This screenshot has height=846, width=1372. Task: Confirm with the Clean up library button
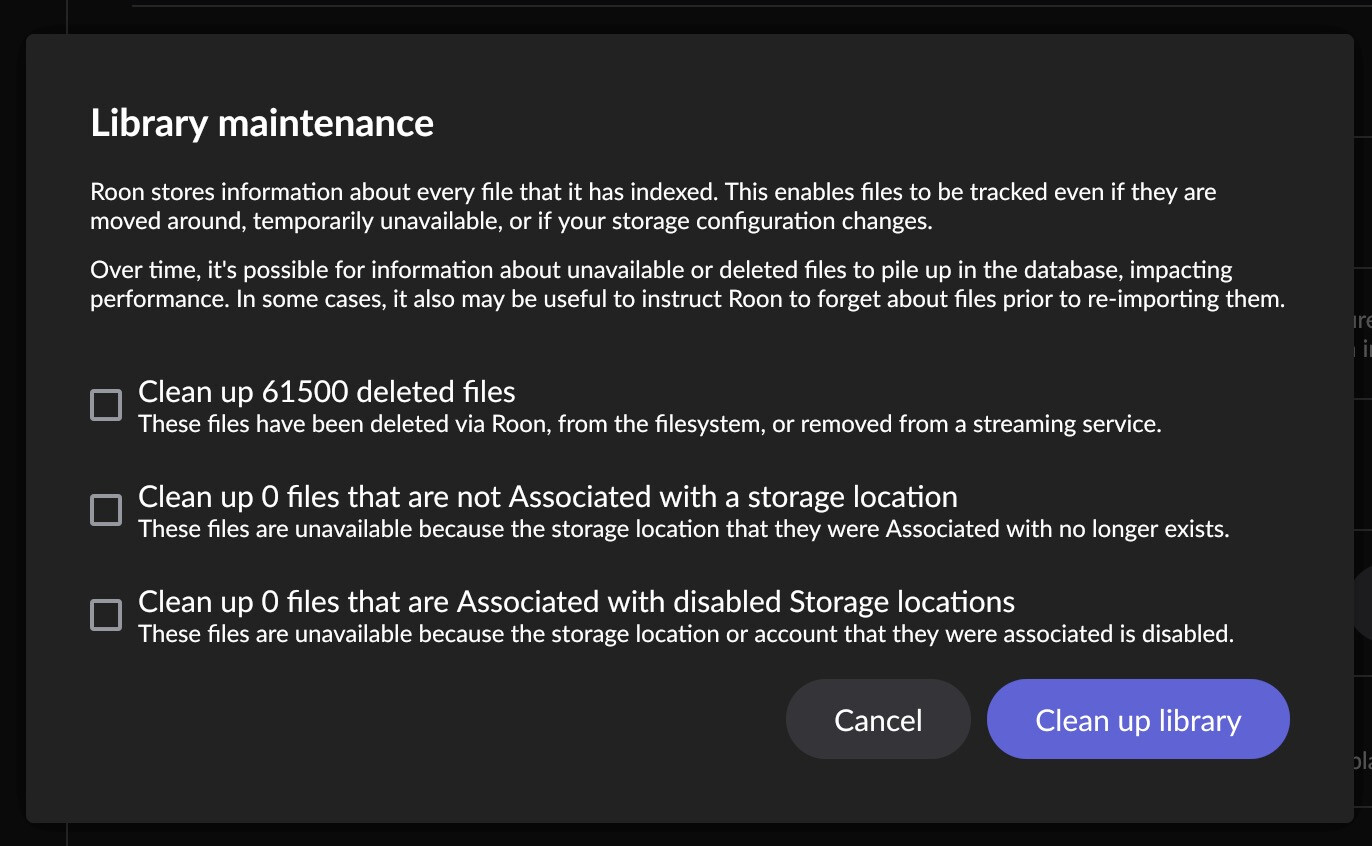tap(1138, 720)
